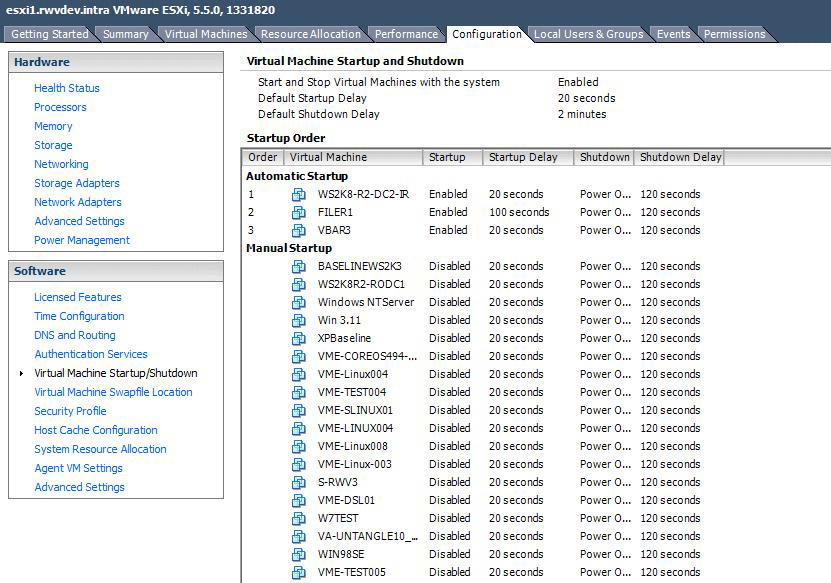Open the Host Cache Configuration link
This screenshot has height=583, width=831.
click(95, 430)
